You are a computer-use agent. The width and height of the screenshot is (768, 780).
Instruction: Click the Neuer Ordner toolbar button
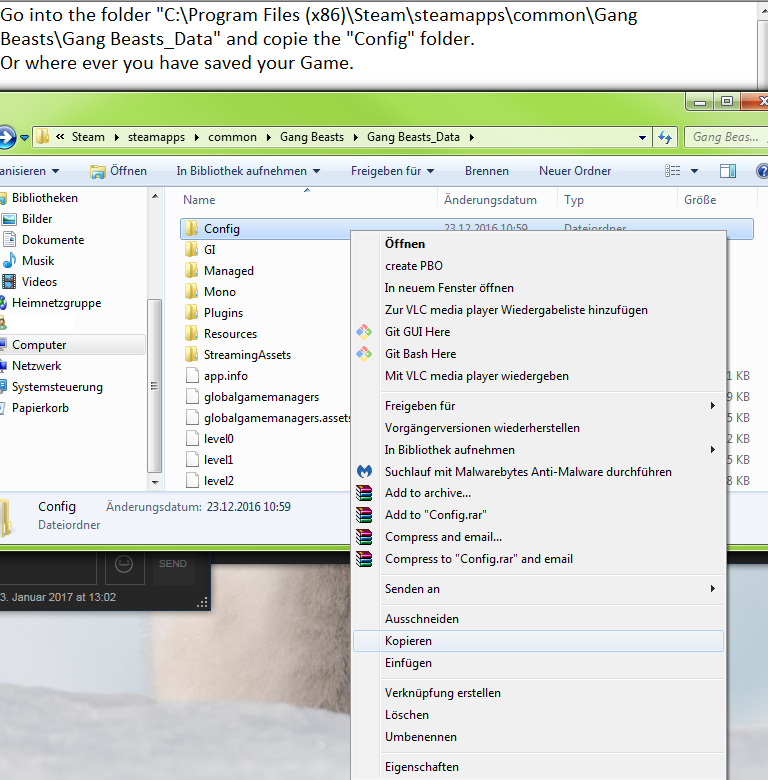pos(575,171)
